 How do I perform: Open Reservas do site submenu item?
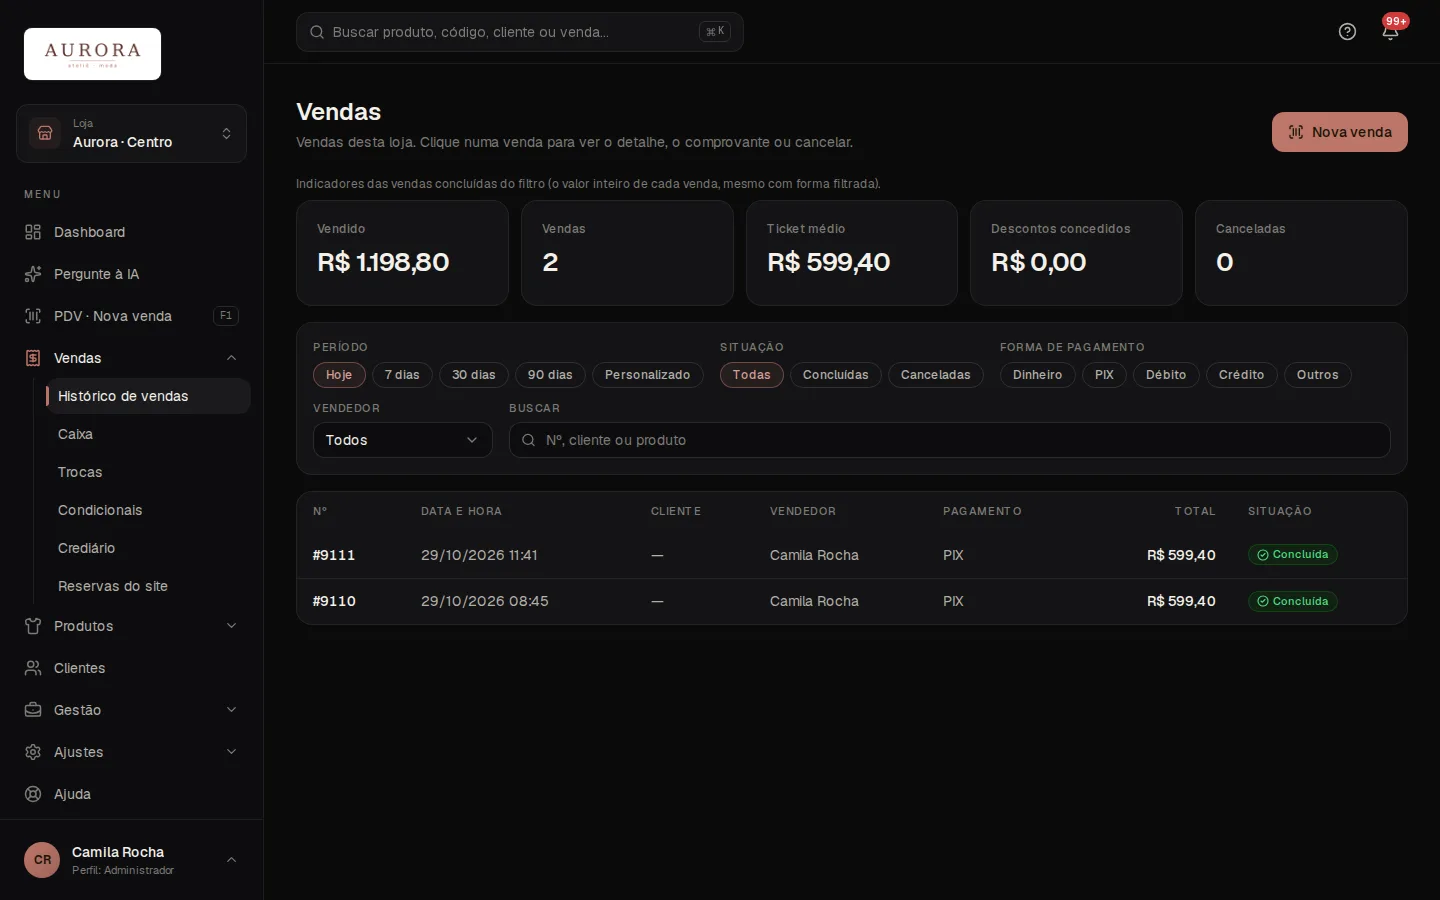pyautogui.click(x=147, y=586)
